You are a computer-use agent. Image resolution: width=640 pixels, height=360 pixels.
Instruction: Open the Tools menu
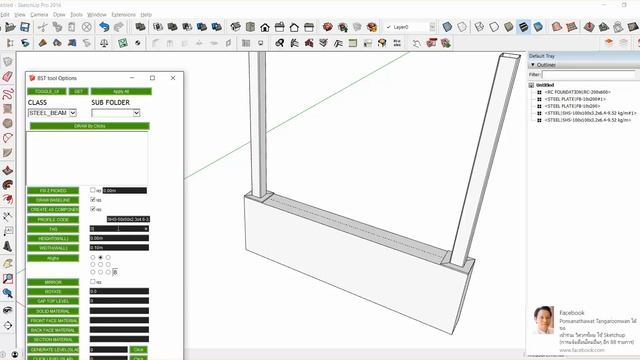coord(76,15)
